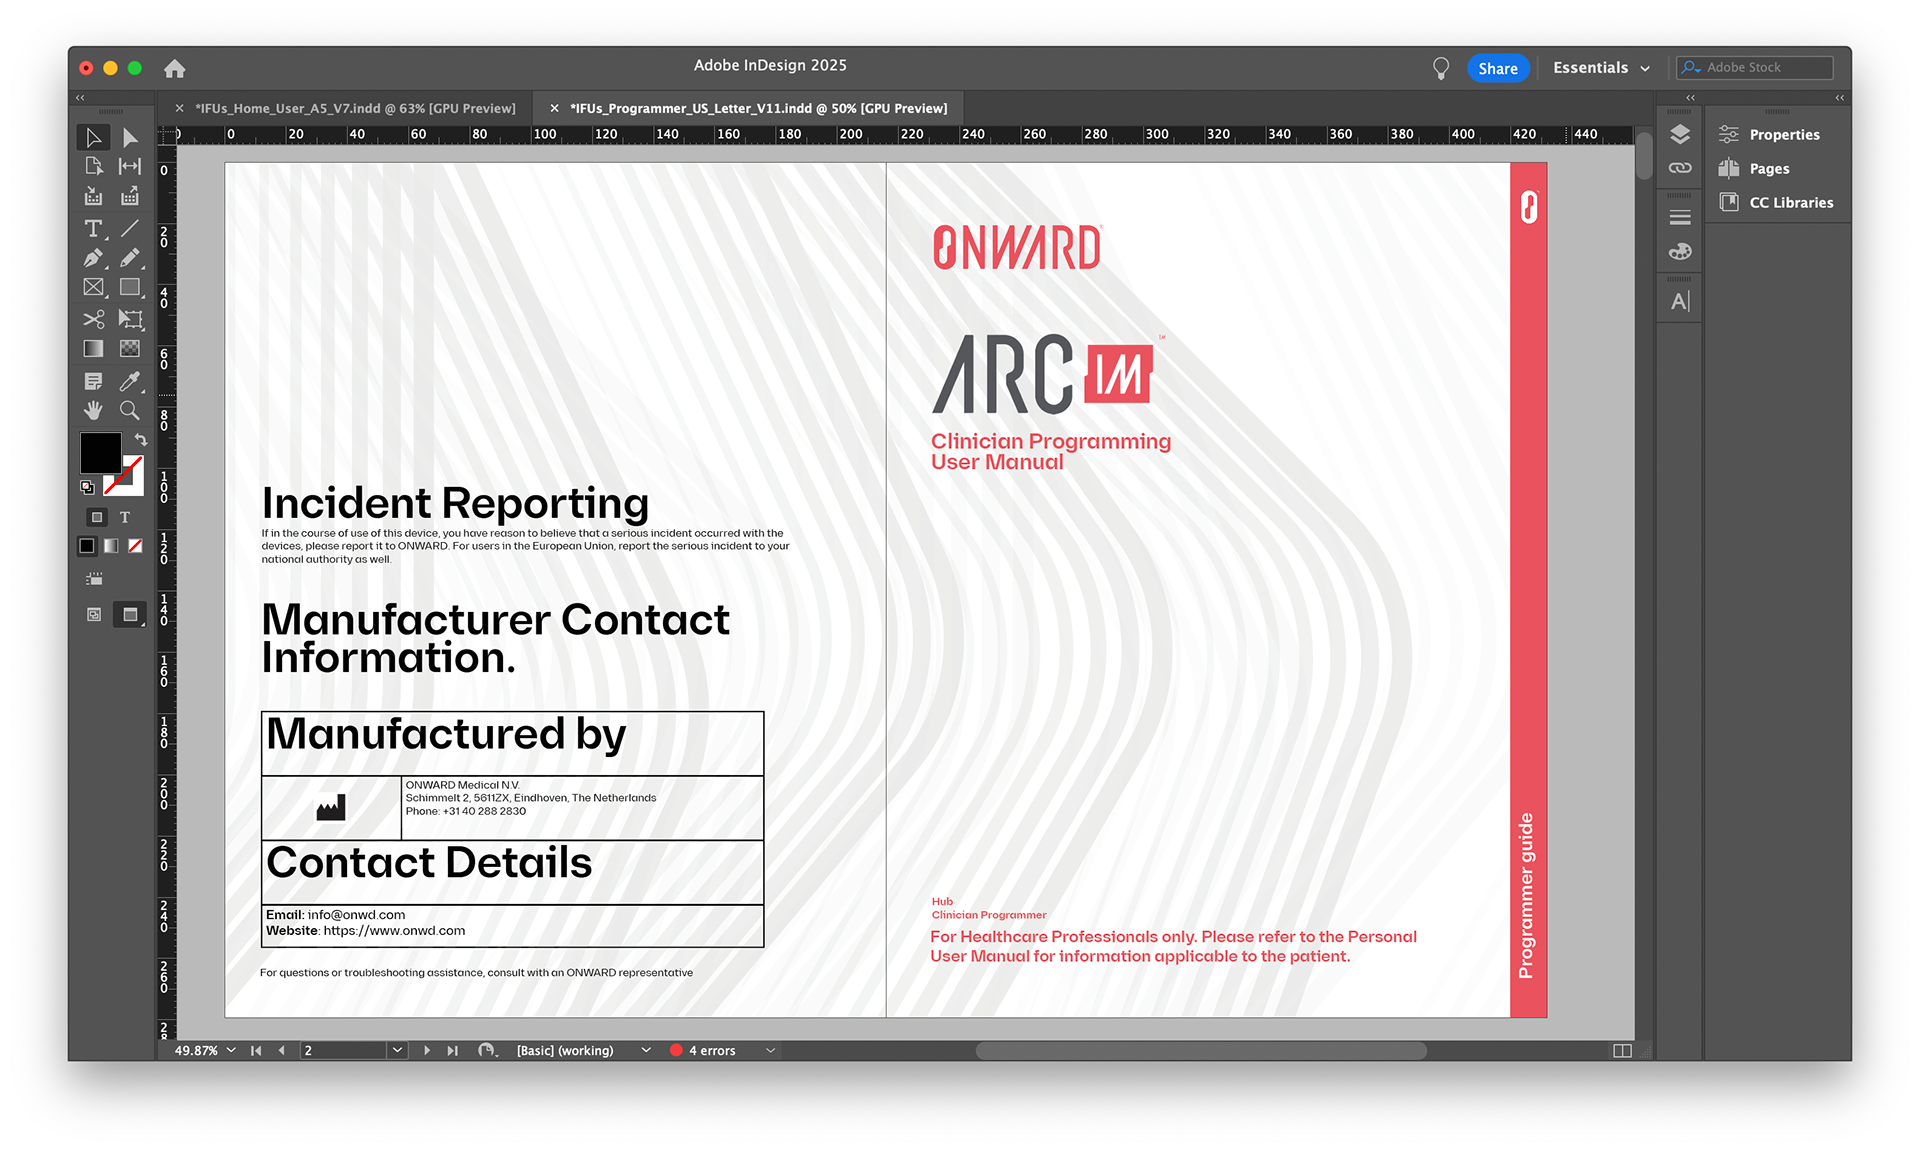The height and width of the screenshot is (1151, 1920).
Task: Click the lightbulb Discover icon
Action: [x=1441, y=68]
